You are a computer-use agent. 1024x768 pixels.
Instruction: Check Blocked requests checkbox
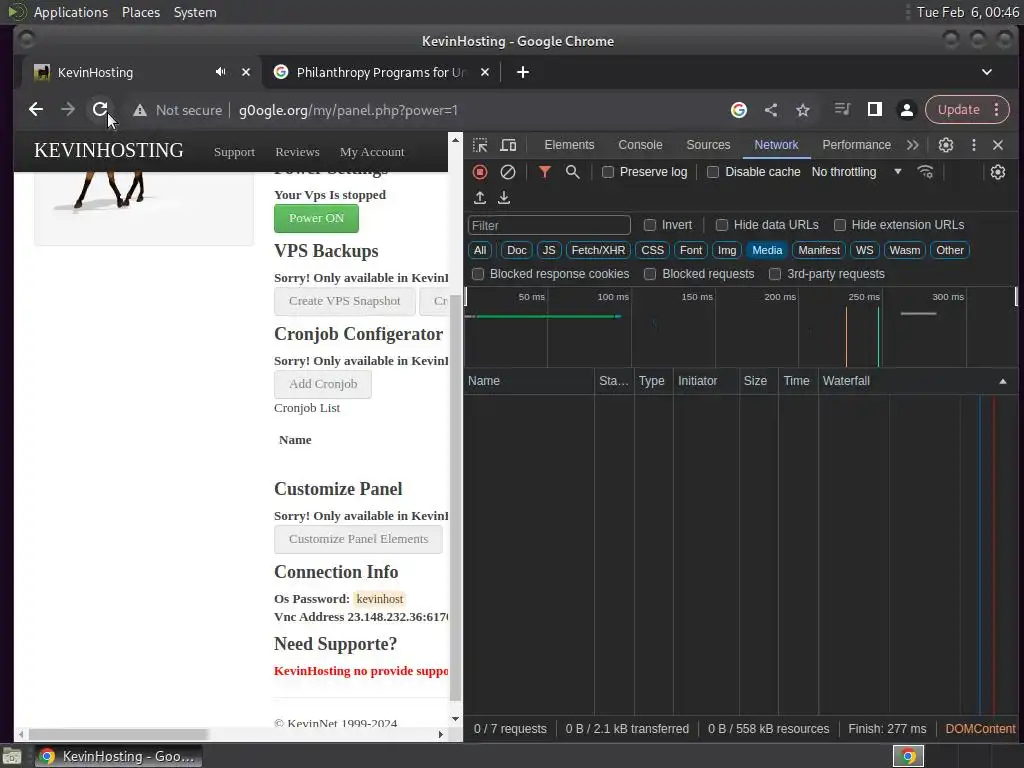pyautogui.click(x=650, y=274)
